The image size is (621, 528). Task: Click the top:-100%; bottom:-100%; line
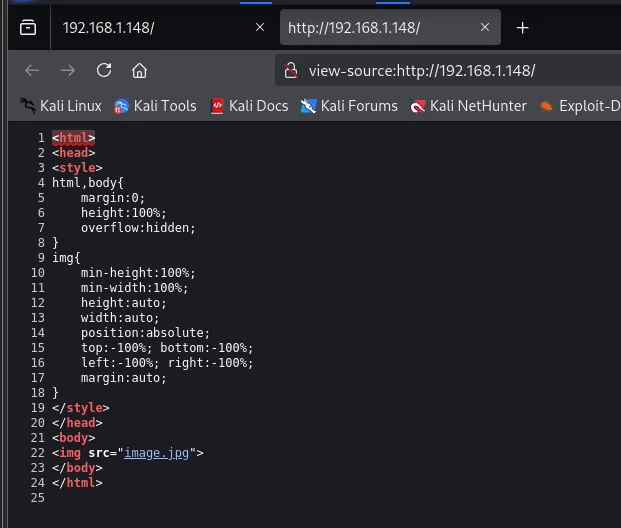[x=167, y=348]
